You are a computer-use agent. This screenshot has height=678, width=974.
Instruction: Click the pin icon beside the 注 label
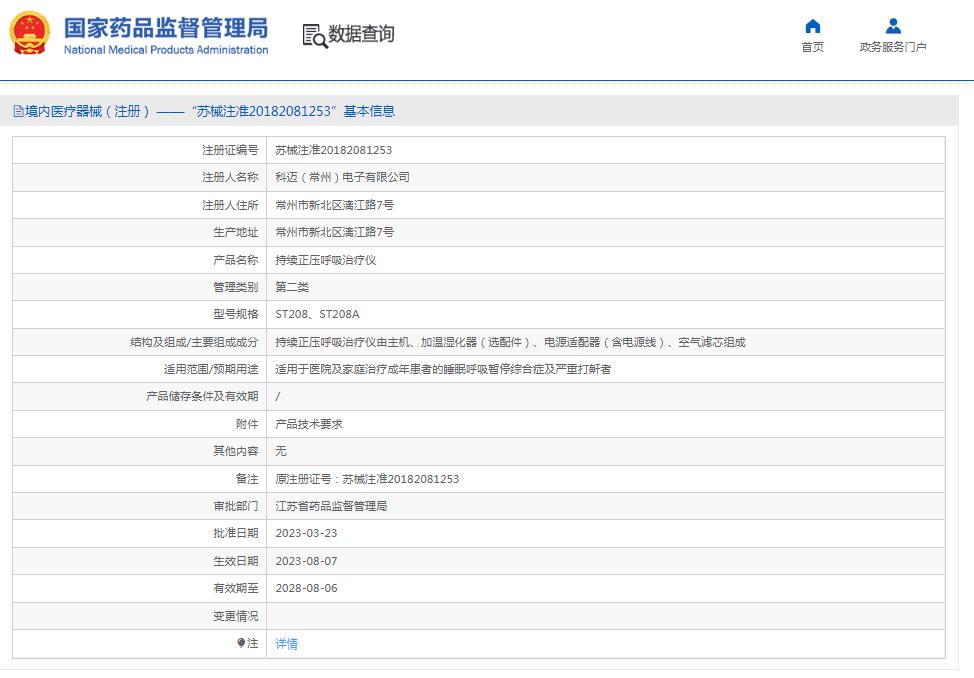pyautogui.click(x=241, y=643)
